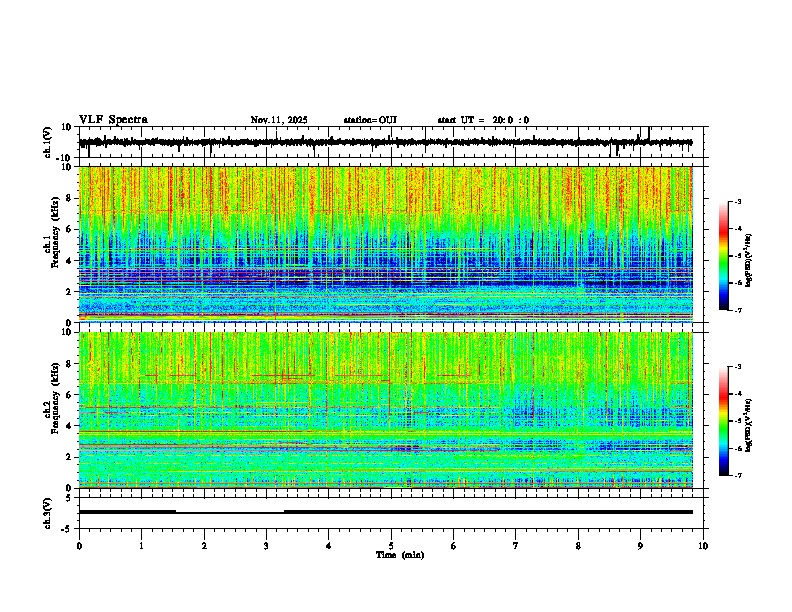Click the ch.1 spectrogram color scale bar
This screenshot has width=792, height=612.
[724, 256]
